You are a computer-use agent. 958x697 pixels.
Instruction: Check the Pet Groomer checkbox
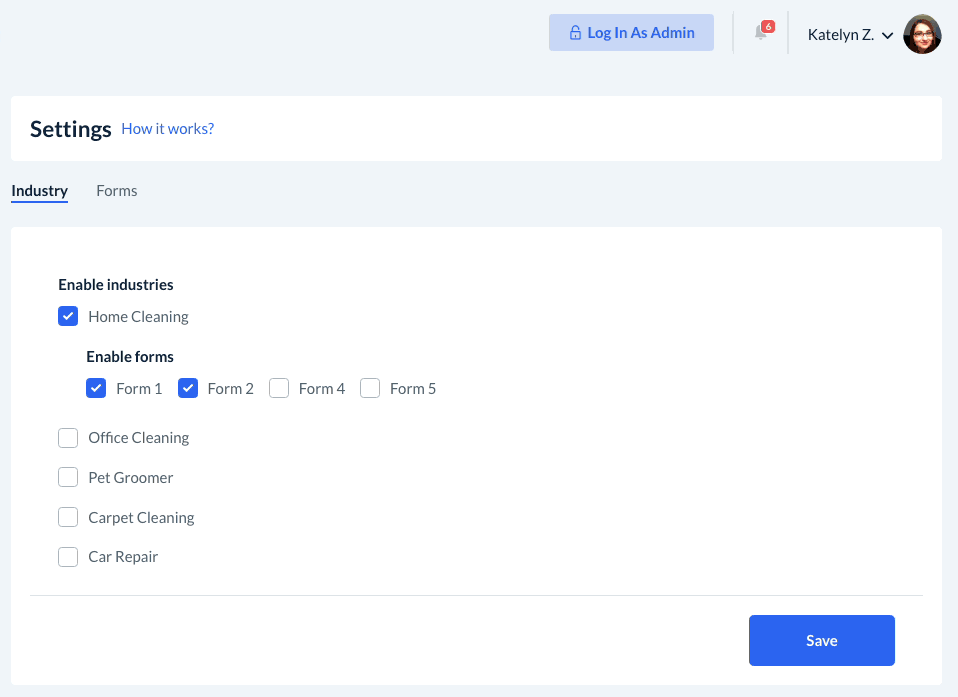tap(68, 478)
